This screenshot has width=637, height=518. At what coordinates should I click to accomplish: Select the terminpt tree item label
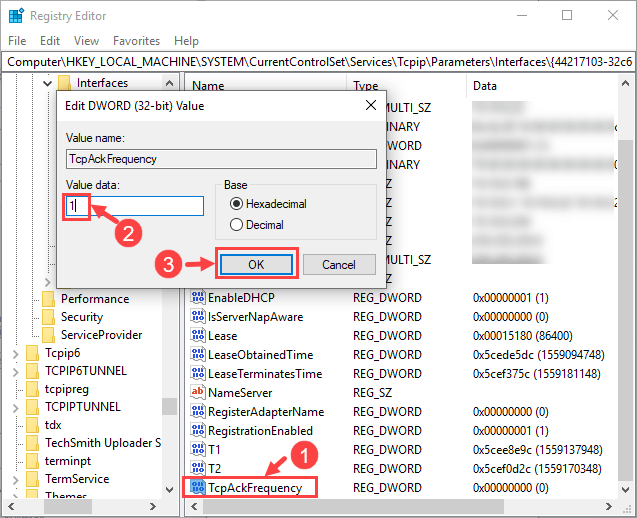point(68,461)
